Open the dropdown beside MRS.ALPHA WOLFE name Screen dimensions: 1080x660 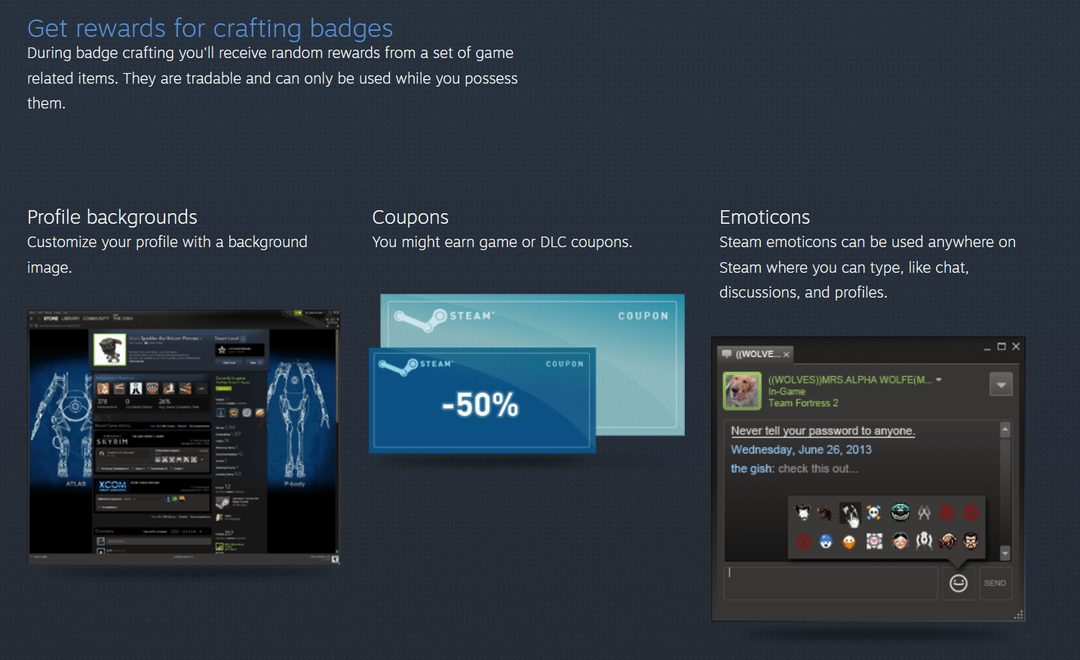click(x=938, y=380)
